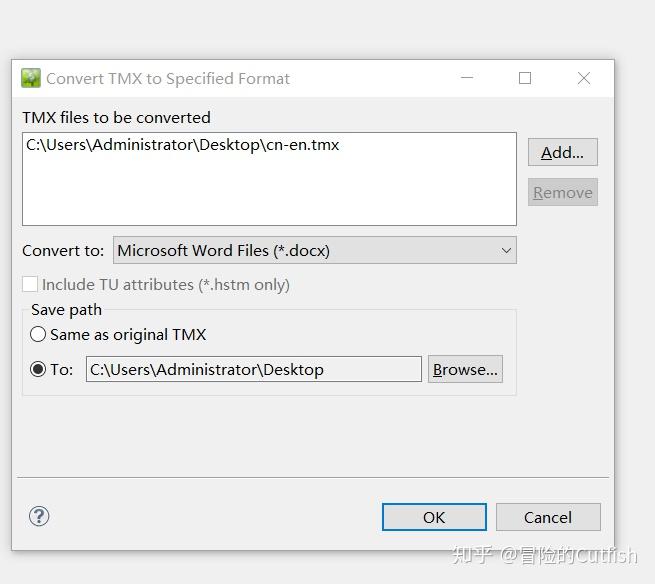Screen dimensions: 655x584
Task: Close the Convert TMX dialog
Action: pyautogui.click(x=584, y=78)
